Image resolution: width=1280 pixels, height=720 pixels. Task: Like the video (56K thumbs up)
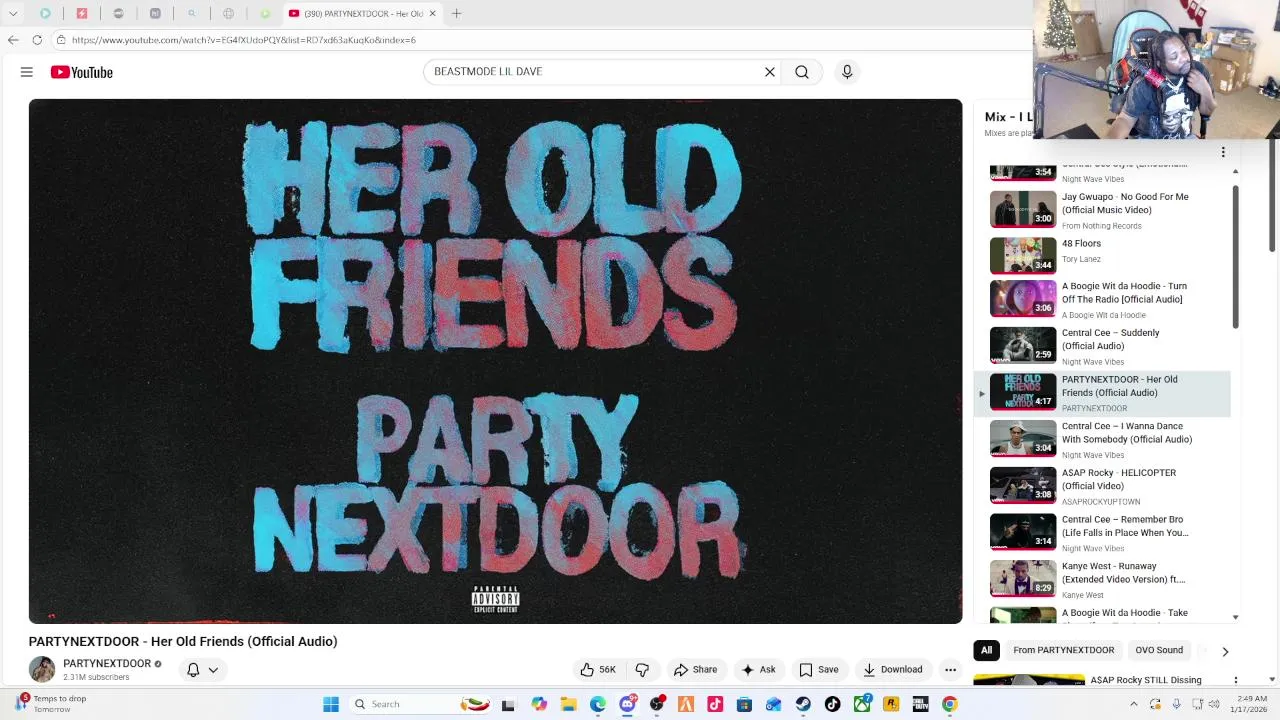[x=598, y=670]
